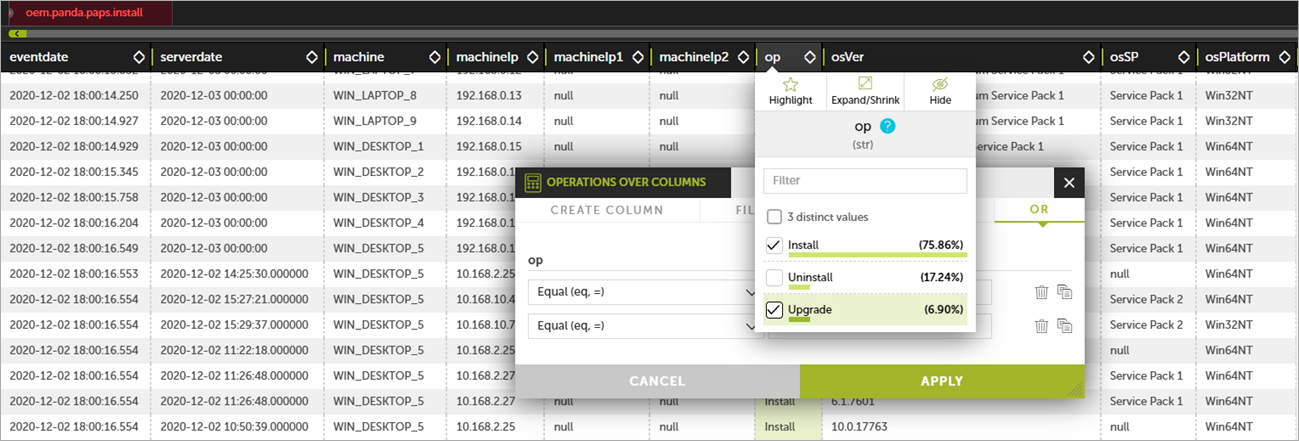Click the 10.0.17763 osVer cell
This screenshot has width=1299, height=441.
click(x=860, y=426)
